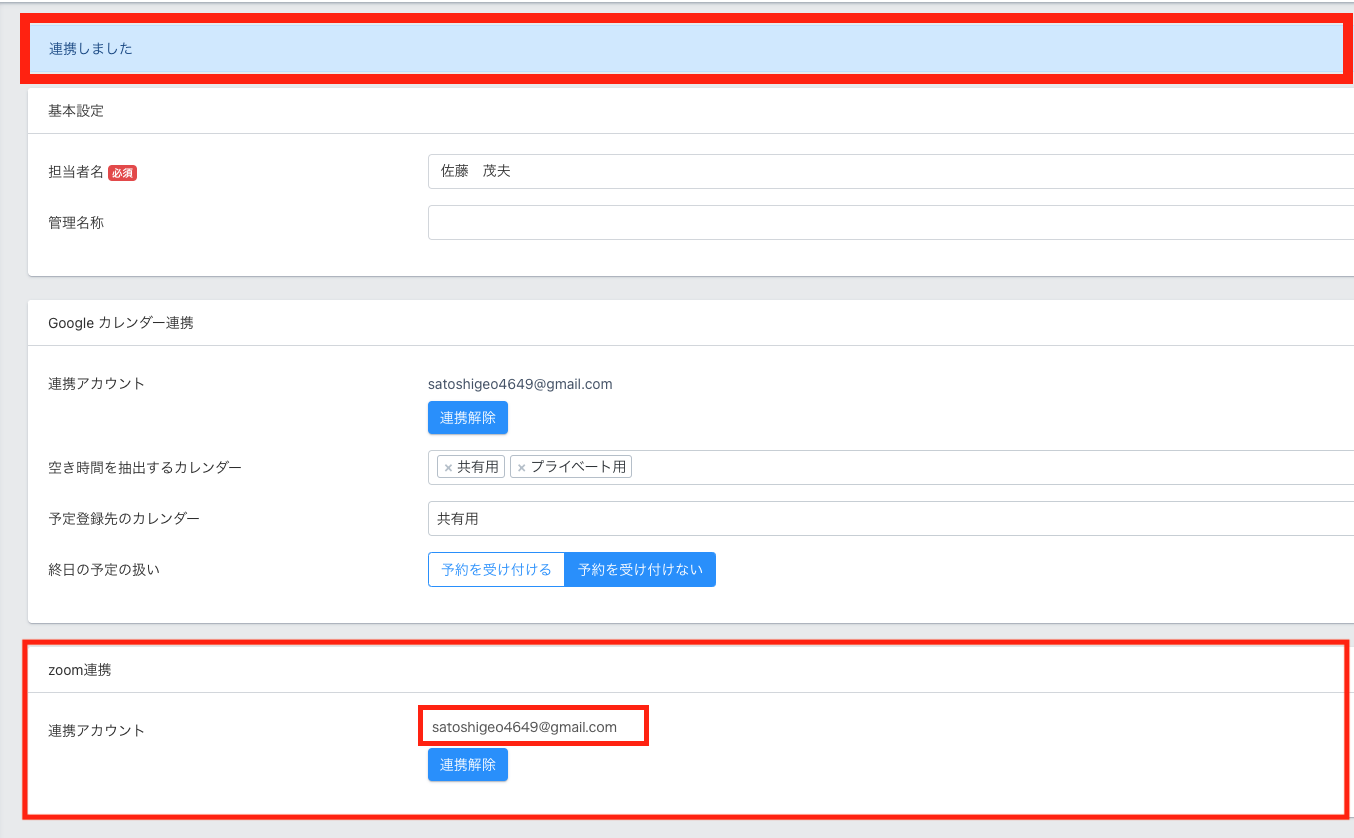
Task: Focus the empty 管理名称 text field
Action: point(890,222)
